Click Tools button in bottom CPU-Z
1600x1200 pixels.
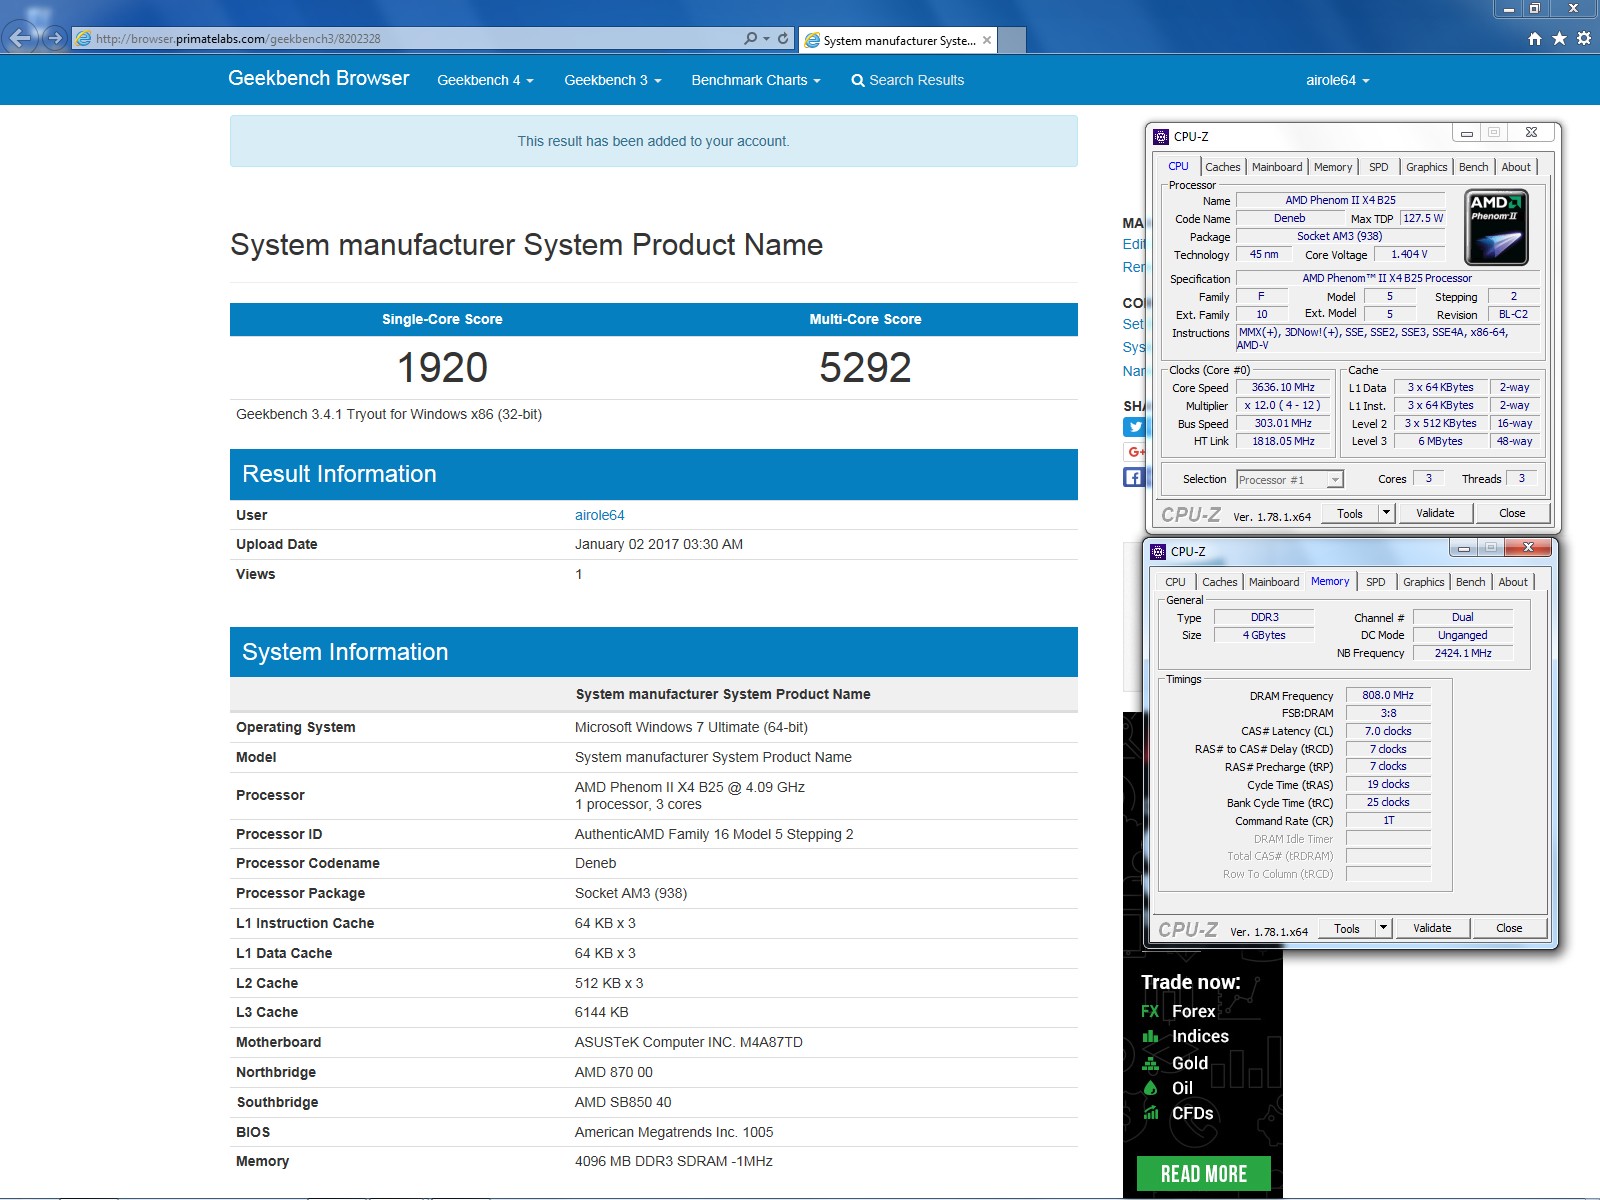coord(1347,928)
